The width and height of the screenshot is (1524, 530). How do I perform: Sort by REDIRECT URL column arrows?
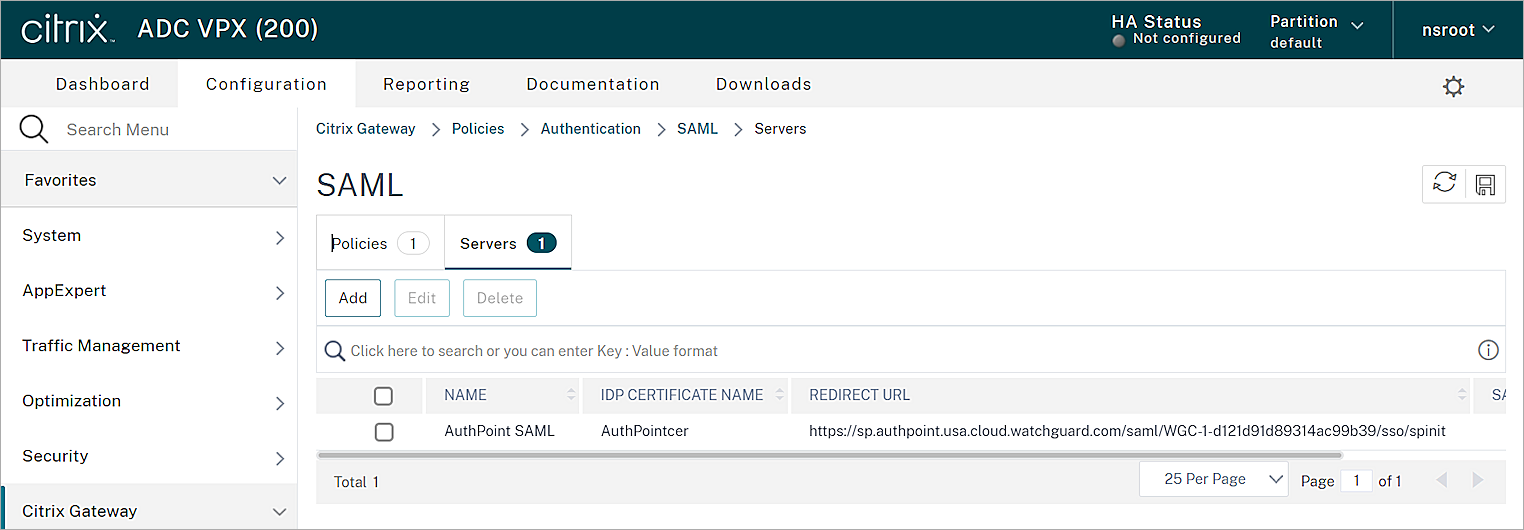1461,395
